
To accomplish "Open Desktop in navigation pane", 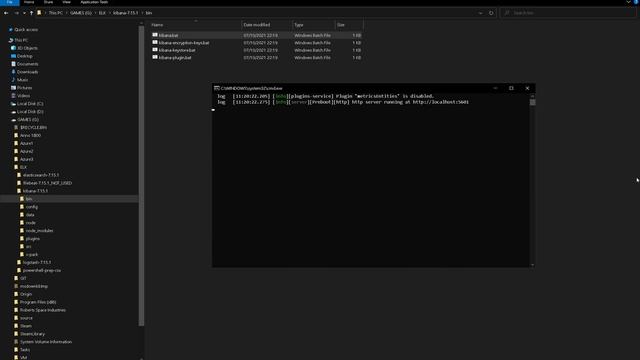I will (x=24, y=56).
